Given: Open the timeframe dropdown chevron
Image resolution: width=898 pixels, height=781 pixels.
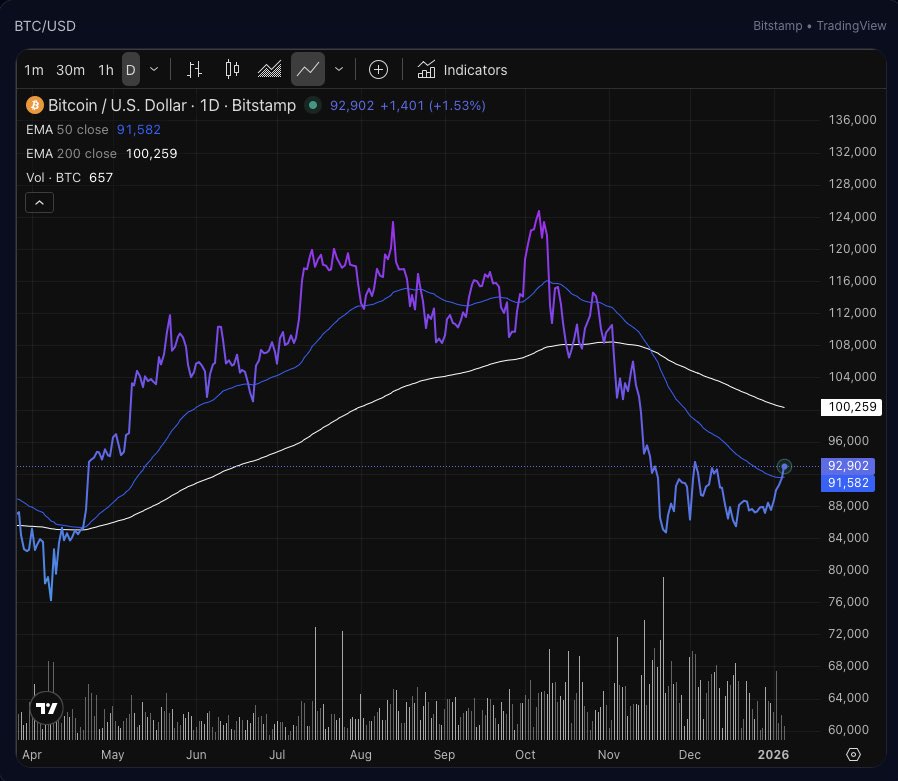Looking at the screenshot, I should point(154,70).
